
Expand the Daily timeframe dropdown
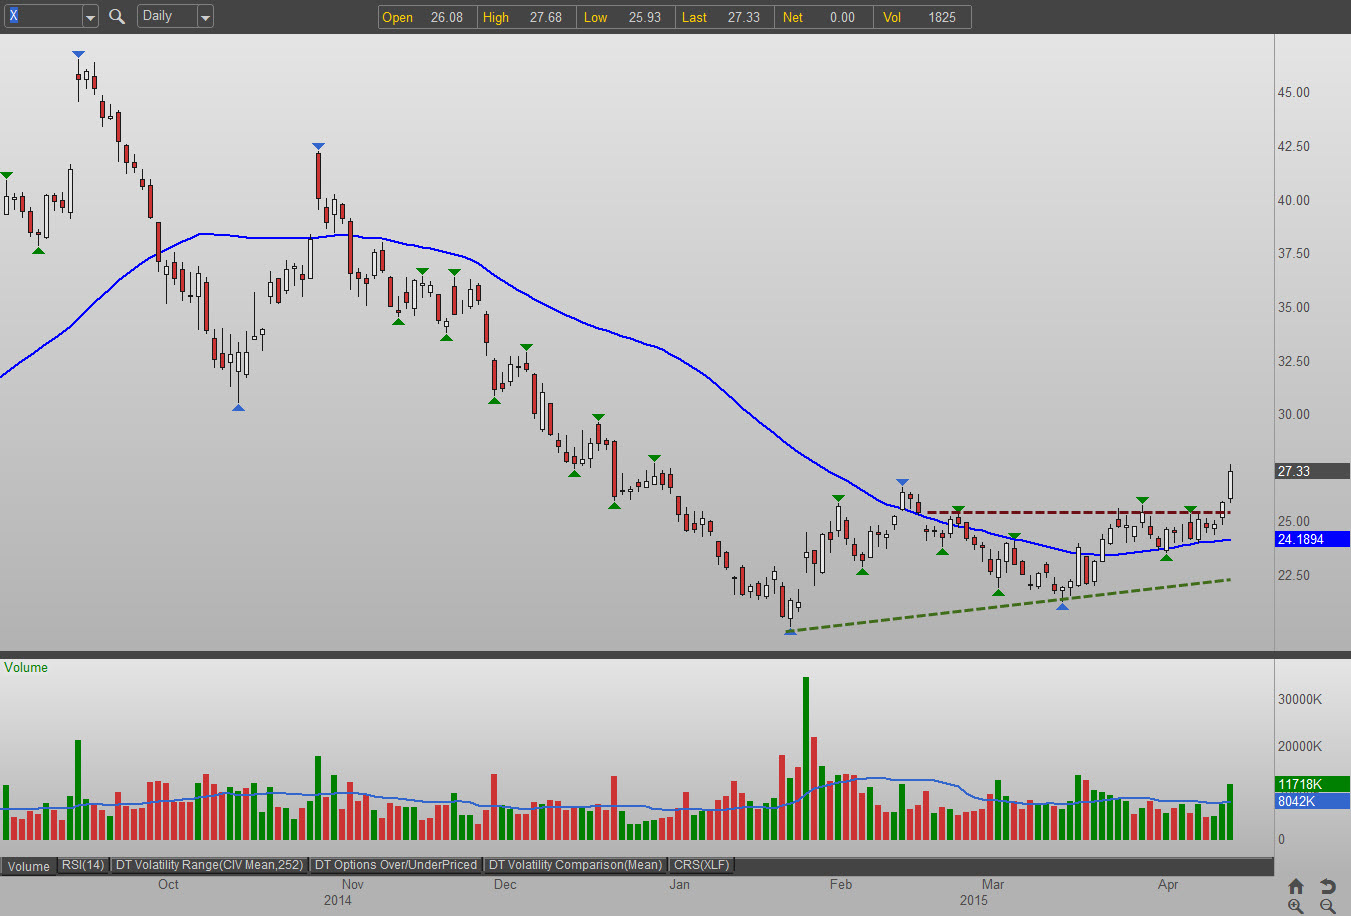205,17
